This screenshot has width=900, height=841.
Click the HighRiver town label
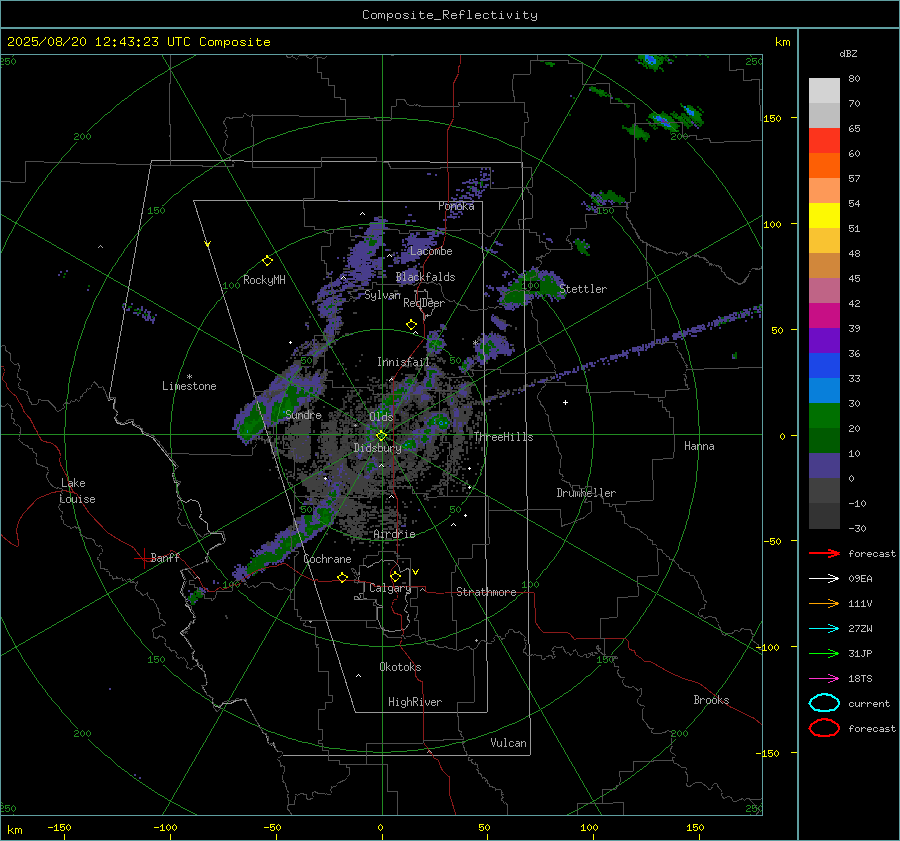[x=415, y=702]
